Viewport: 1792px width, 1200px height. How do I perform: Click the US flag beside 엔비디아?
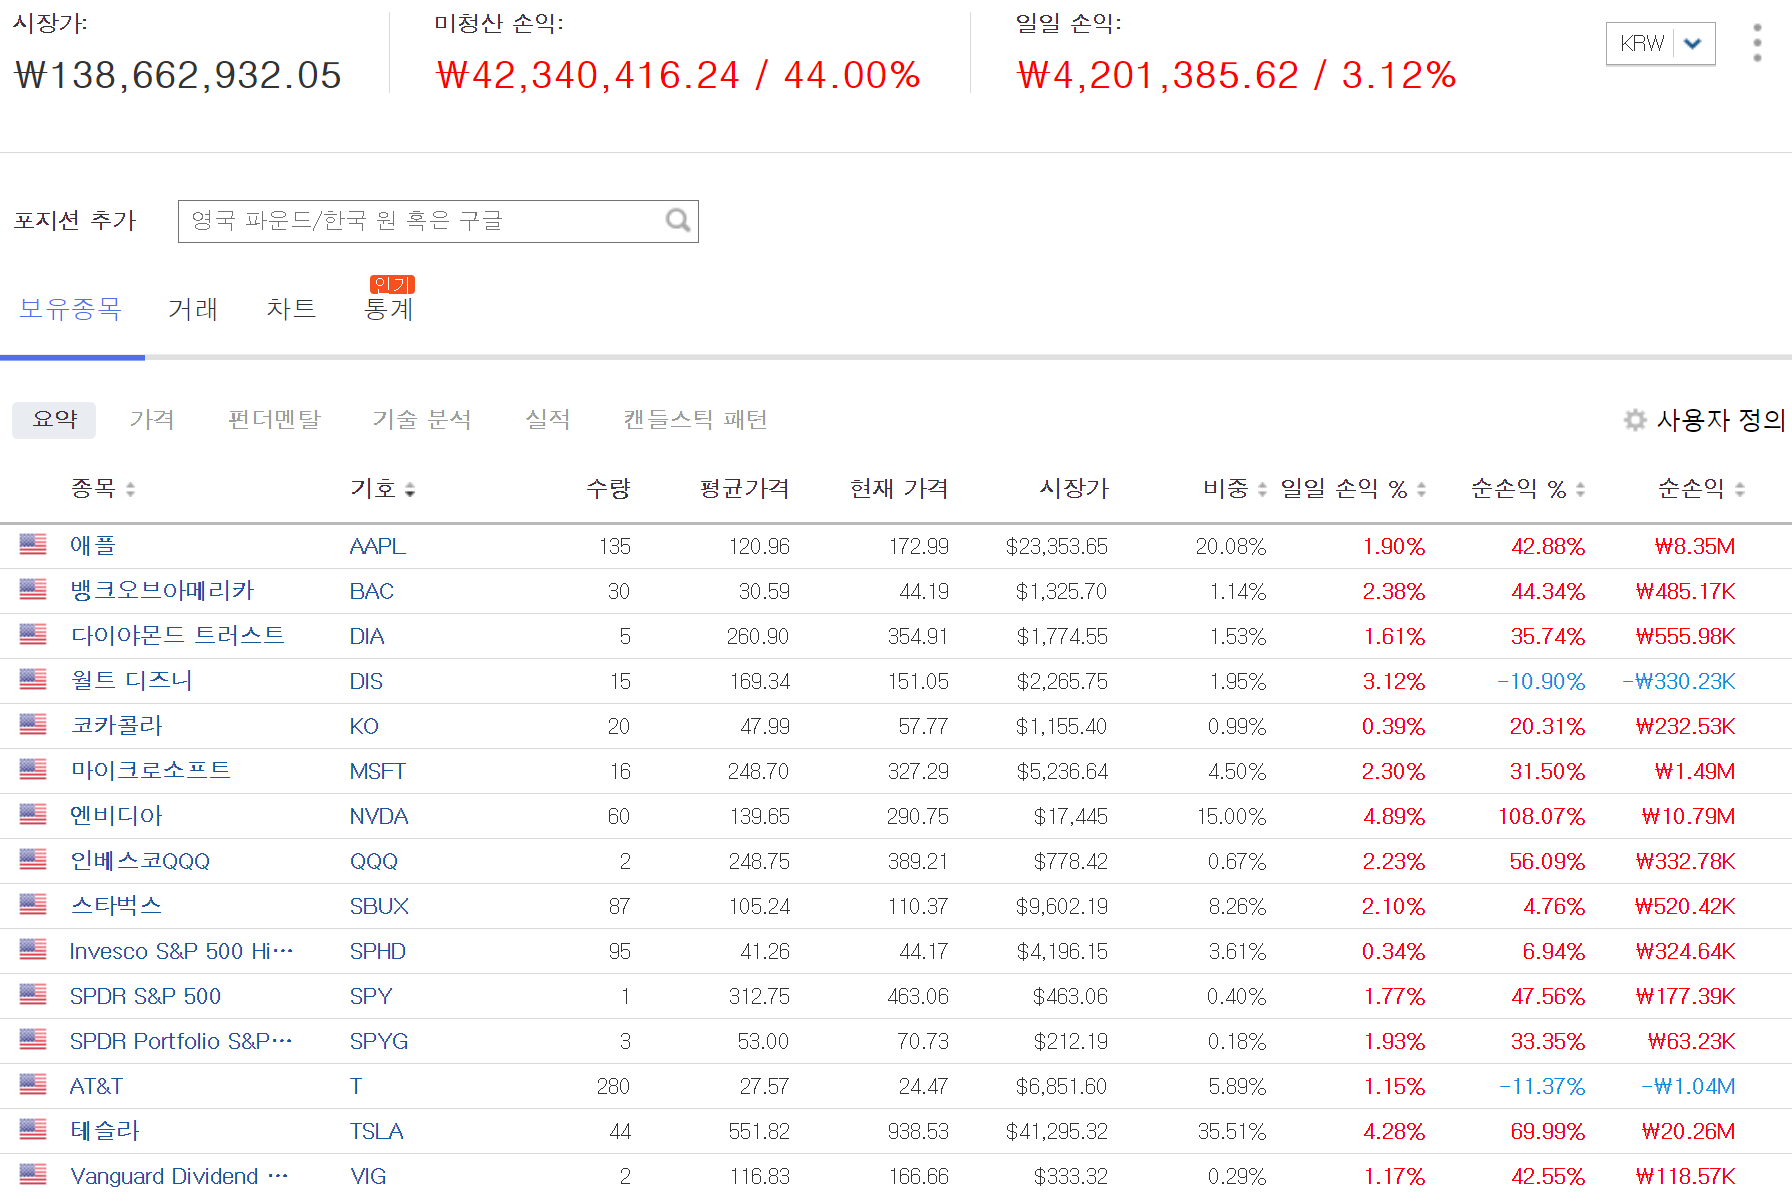tap(33, 815)
